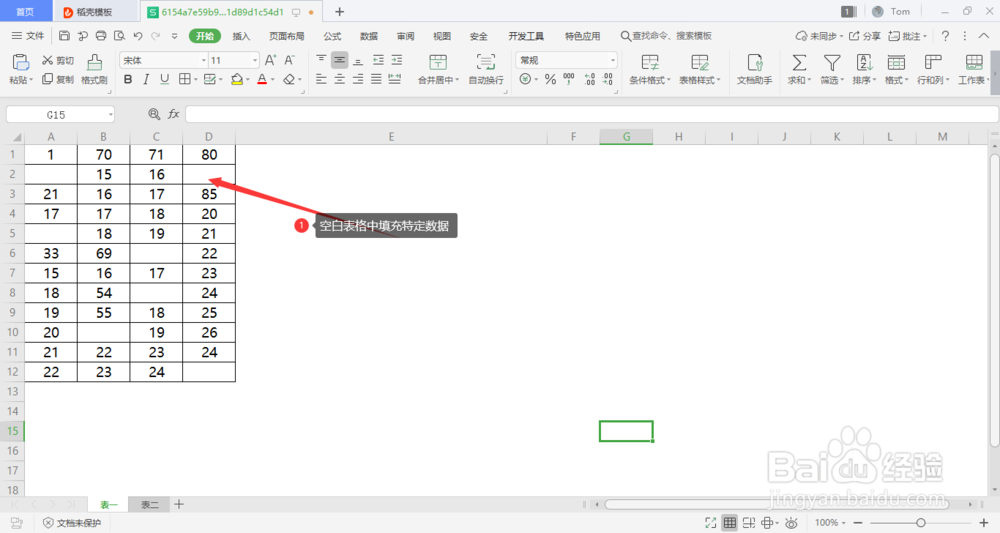Open the Name Box G15 dropdown
The width and height of the screenshot is (1000, 533).
click(110, 115)
